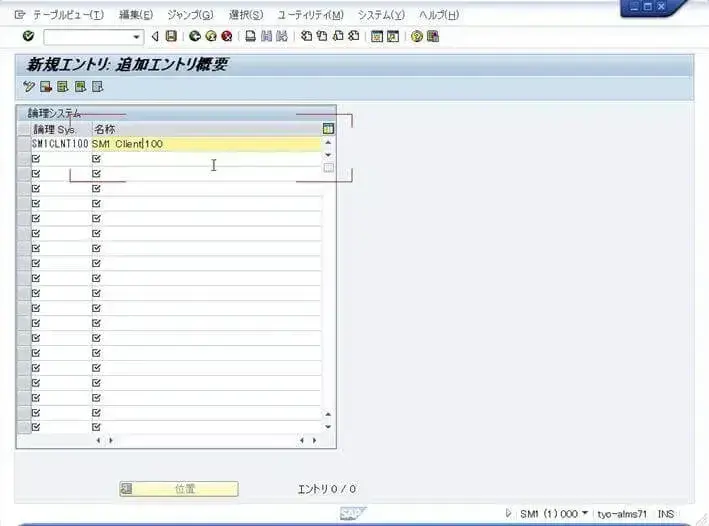Click the エントリ 0 / 0 entry counter text
709x526 pixels.
[x=327, y=489]
